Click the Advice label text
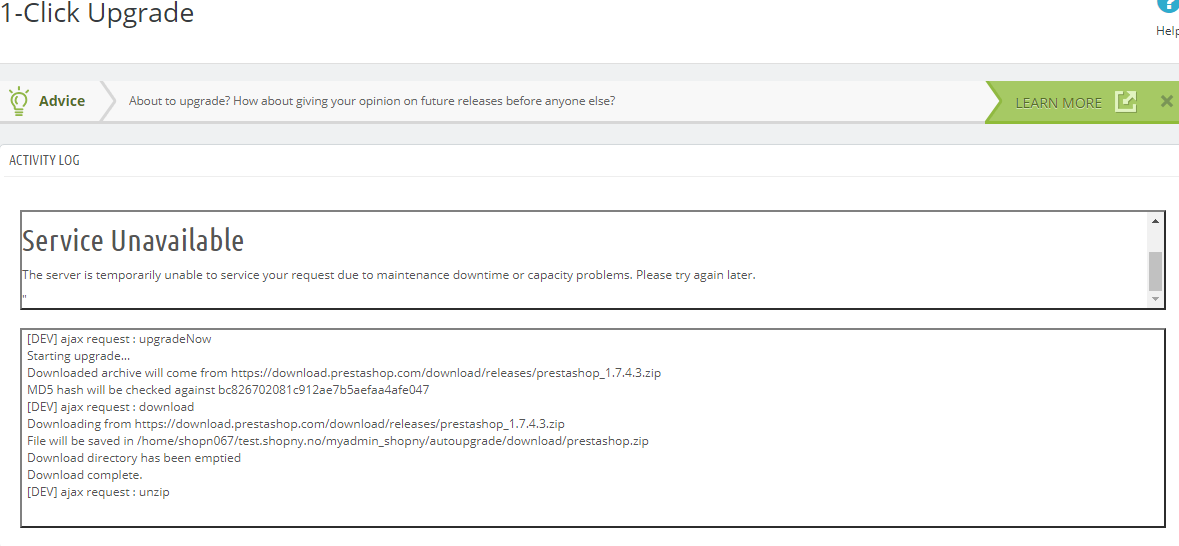The width and height of the screenshot is (1179, 546). click(x=62, y=101)
